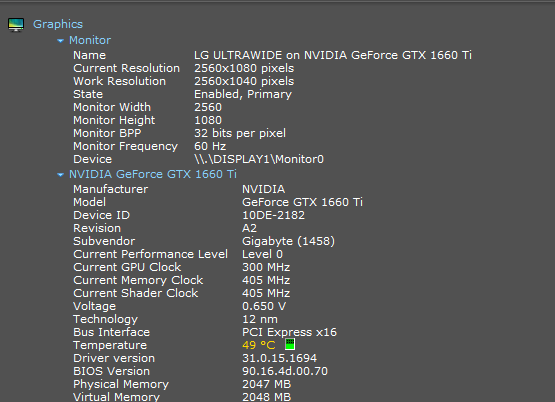Screen dimensions: 555x402
Task: Click the Name label in Monitor section
Action: pyautogui.click(x=90, y=55)
